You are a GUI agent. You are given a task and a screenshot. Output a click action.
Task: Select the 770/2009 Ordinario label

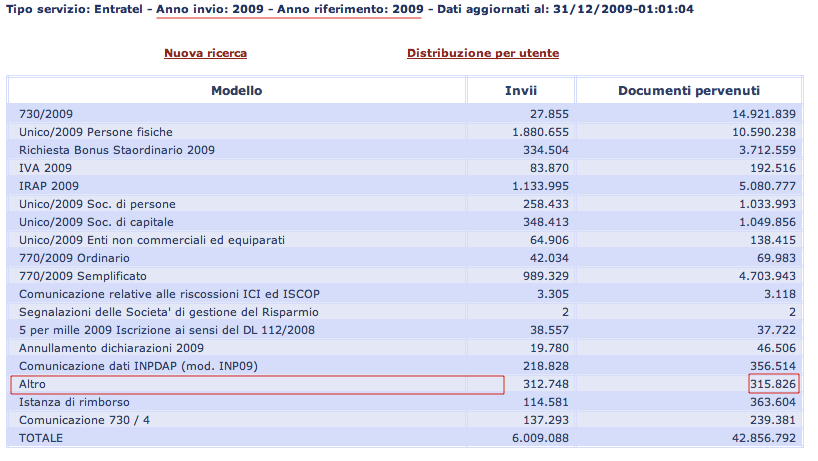74,258
